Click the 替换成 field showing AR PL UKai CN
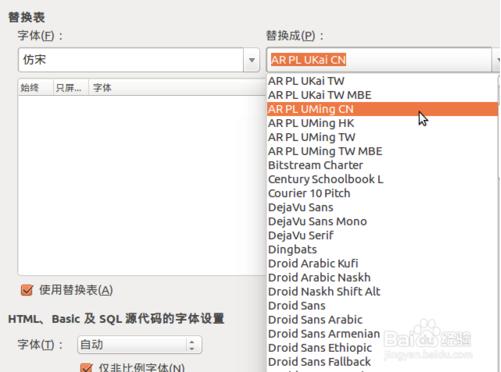Viewport: 501px width, 372px height. pos(379,60)
